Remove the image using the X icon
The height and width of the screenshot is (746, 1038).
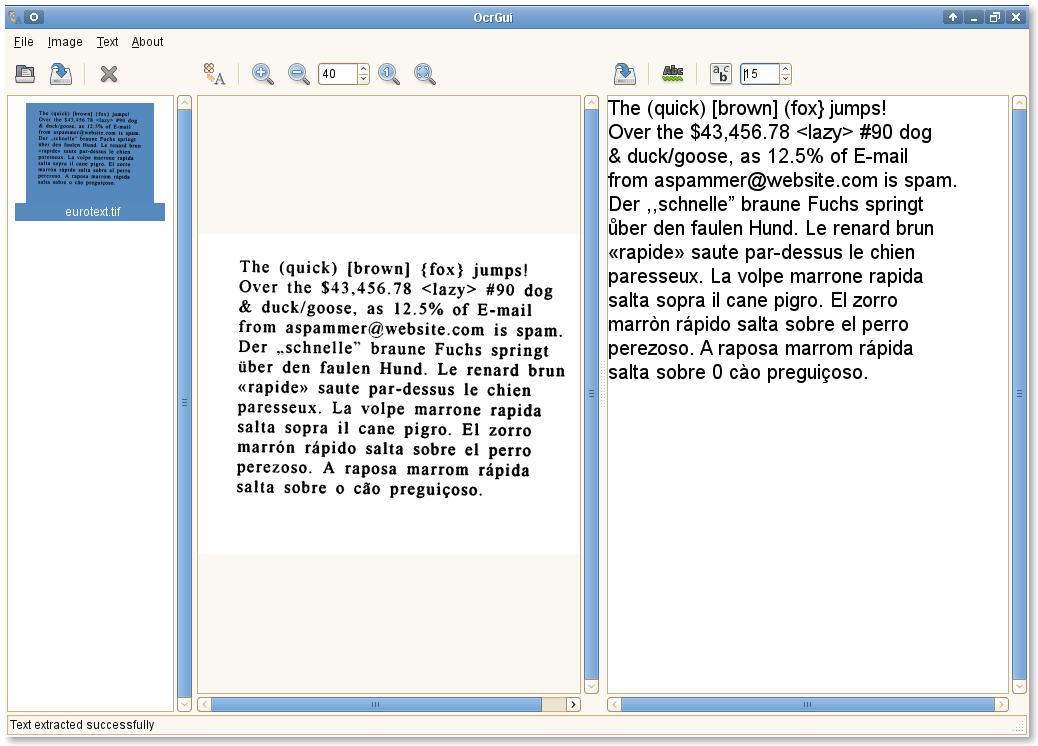click(x=109, y=73)
